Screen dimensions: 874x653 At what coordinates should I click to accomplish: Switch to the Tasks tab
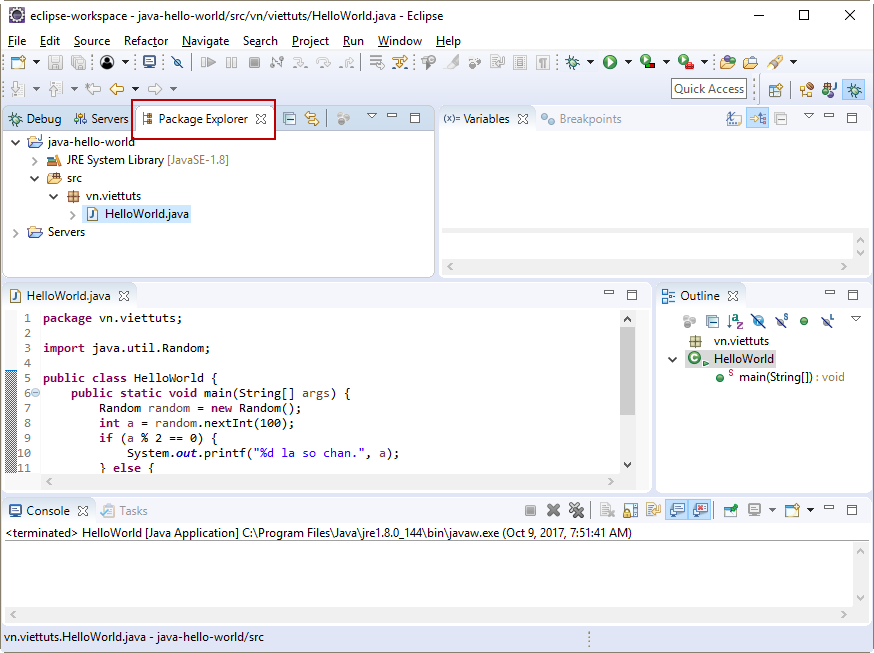[x=124, y=510]
